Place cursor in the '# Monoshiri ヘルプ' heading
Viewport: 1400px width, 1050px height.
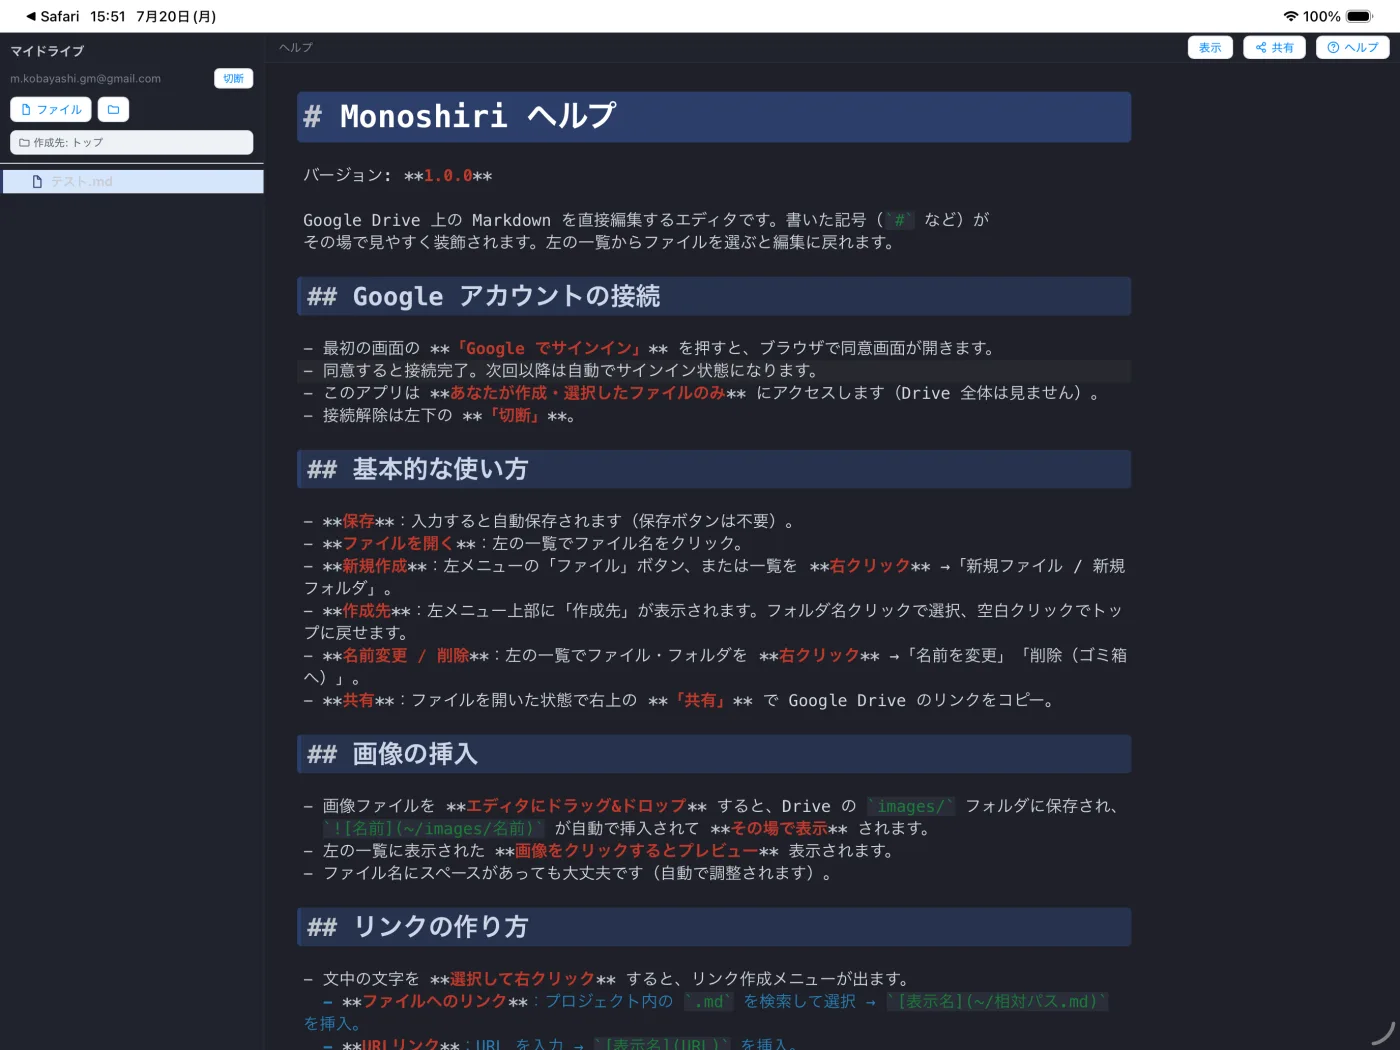coord(714,117)
